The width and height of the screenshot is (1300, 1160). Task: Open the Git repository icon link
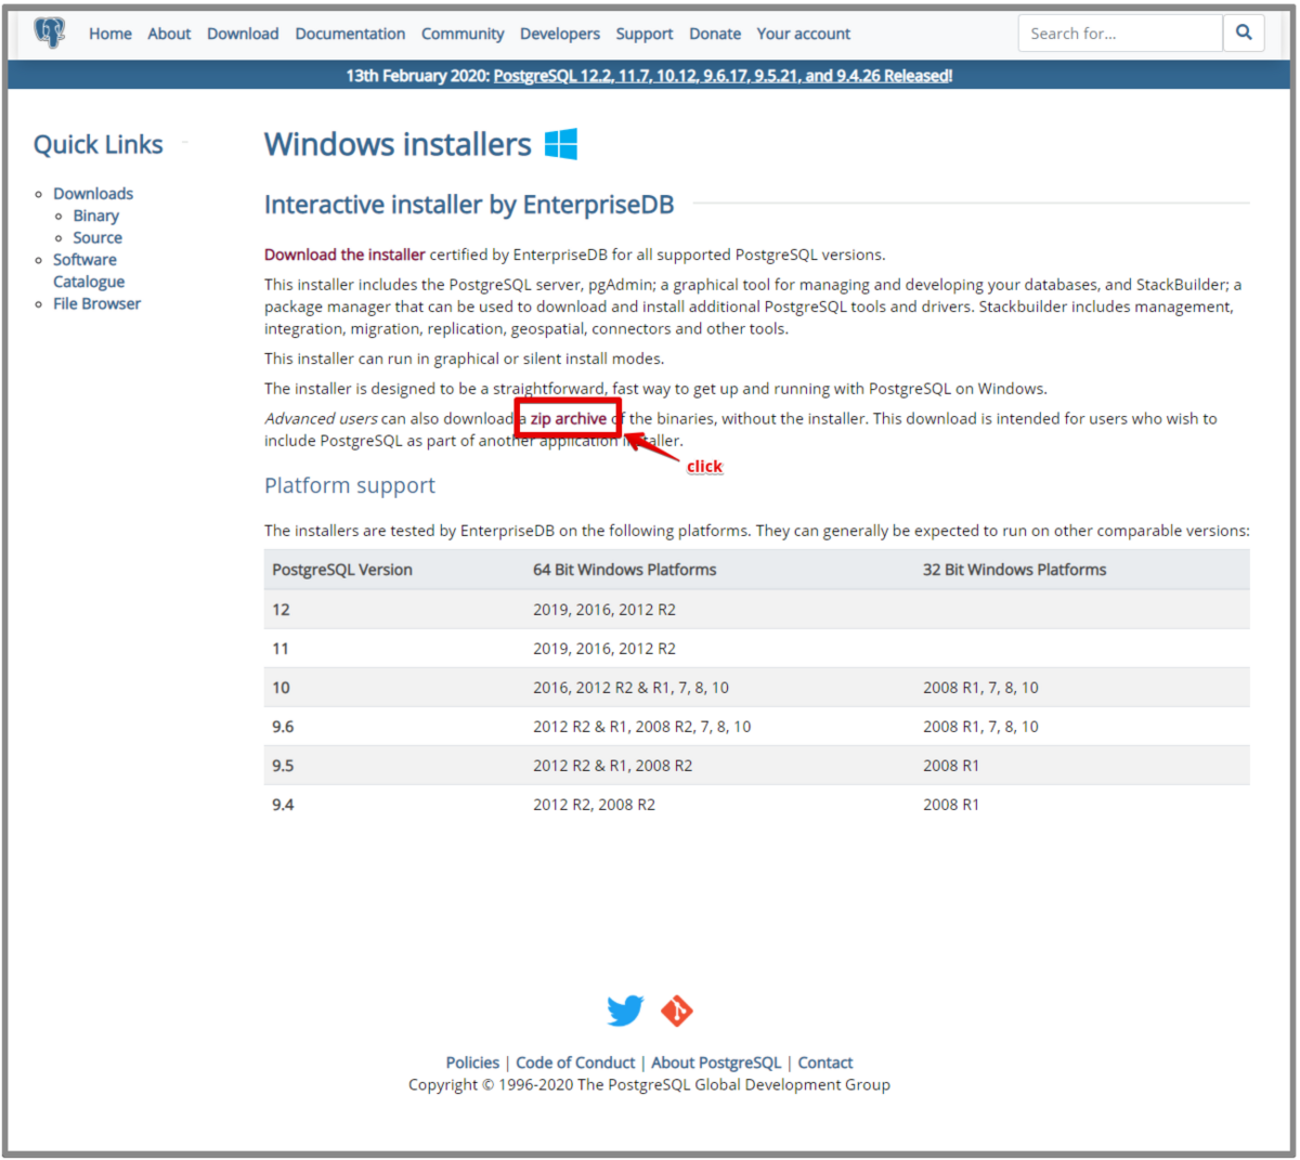(677, 1011)
